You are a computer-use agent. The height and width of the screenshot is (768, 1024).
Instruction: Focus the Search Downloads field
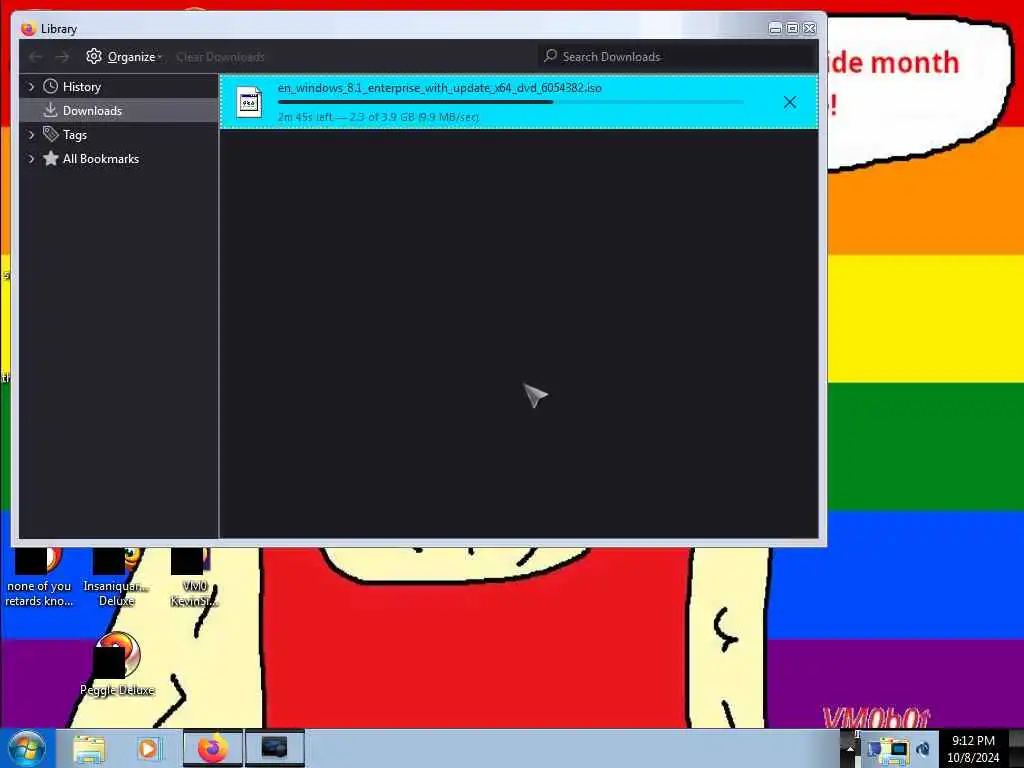pos(677,57)
